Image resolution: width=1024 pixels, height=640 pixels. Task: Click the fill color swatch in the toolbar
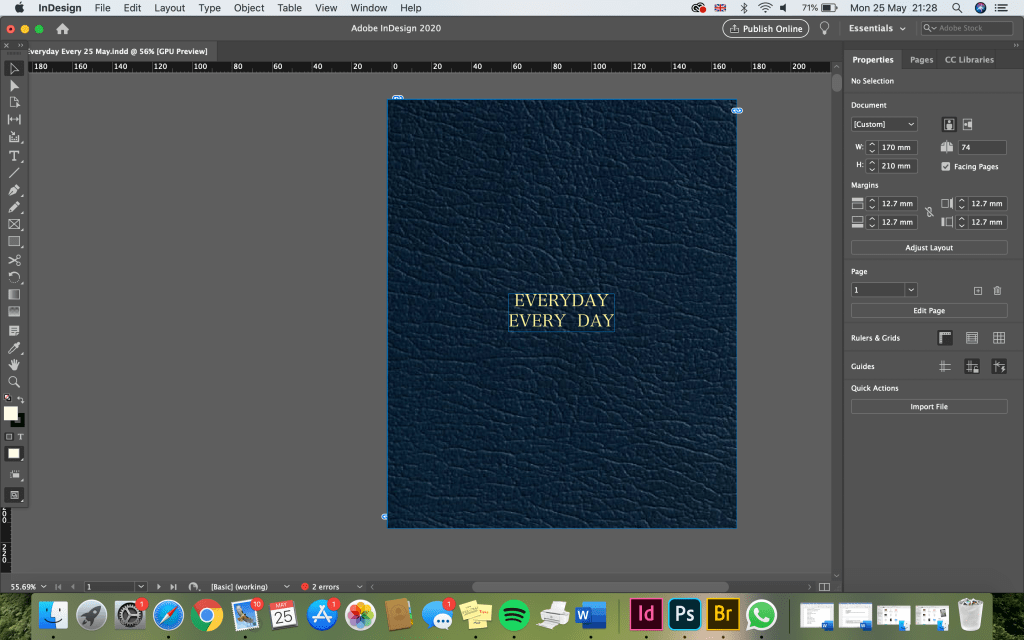[x=10, y=413]
